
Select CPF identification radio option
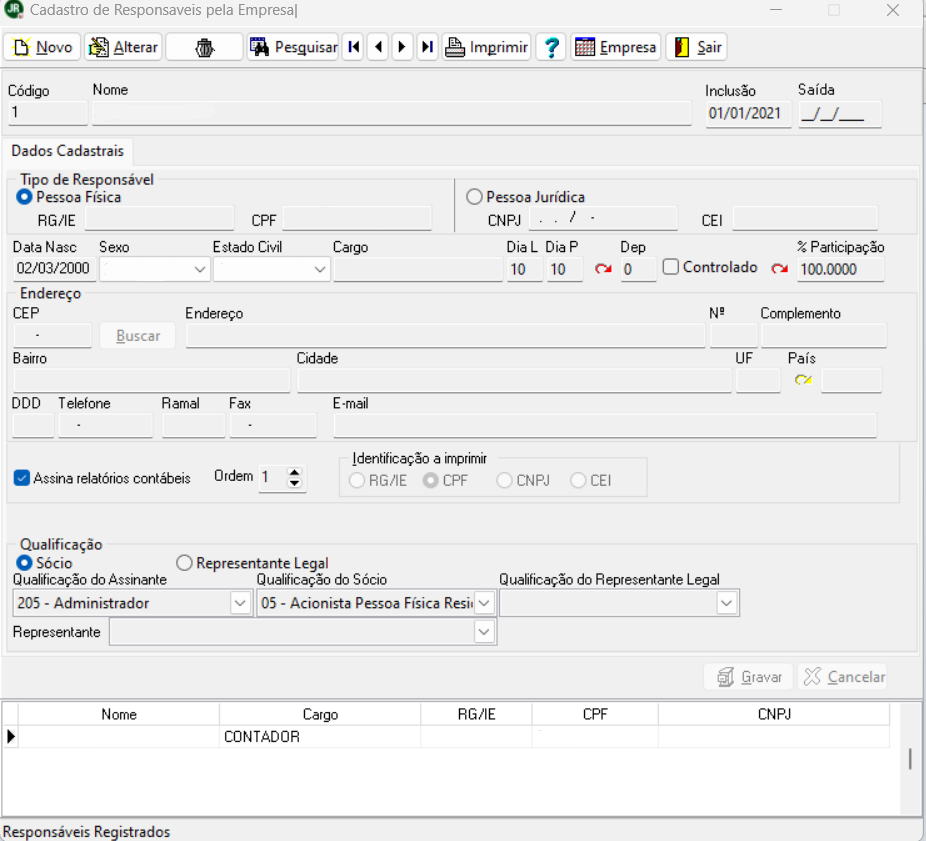pos(431,481)
